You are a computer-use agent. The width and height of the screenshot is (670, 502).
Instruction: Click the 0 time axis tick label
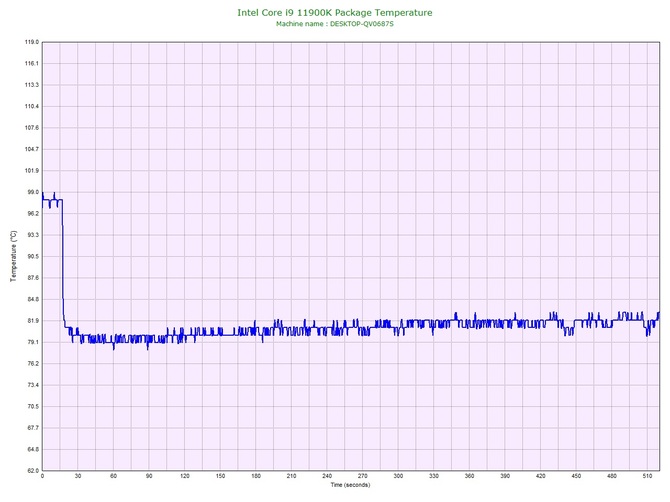tap(42, 476)
